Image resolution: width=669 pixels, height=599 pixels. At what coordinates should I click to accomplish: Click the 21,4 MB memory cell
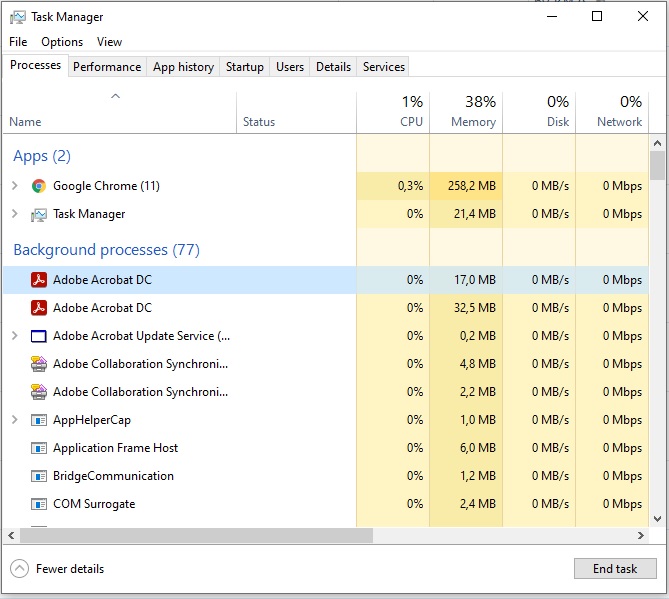[466, 214]
